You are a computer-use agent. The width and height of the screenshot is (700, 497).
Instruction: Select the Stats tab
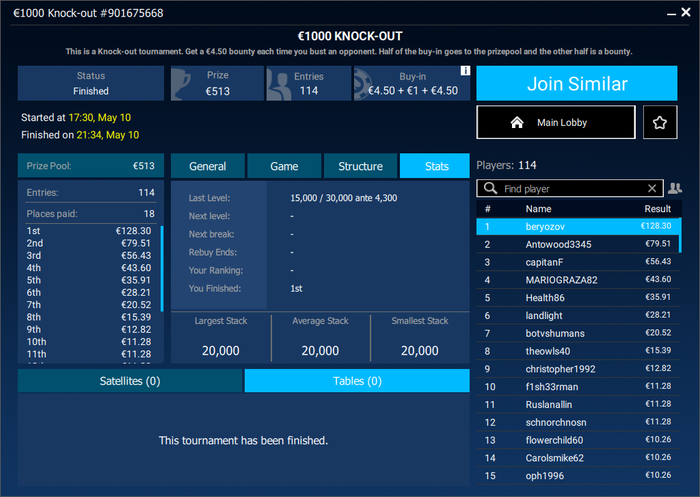click(x=435, y=166)
